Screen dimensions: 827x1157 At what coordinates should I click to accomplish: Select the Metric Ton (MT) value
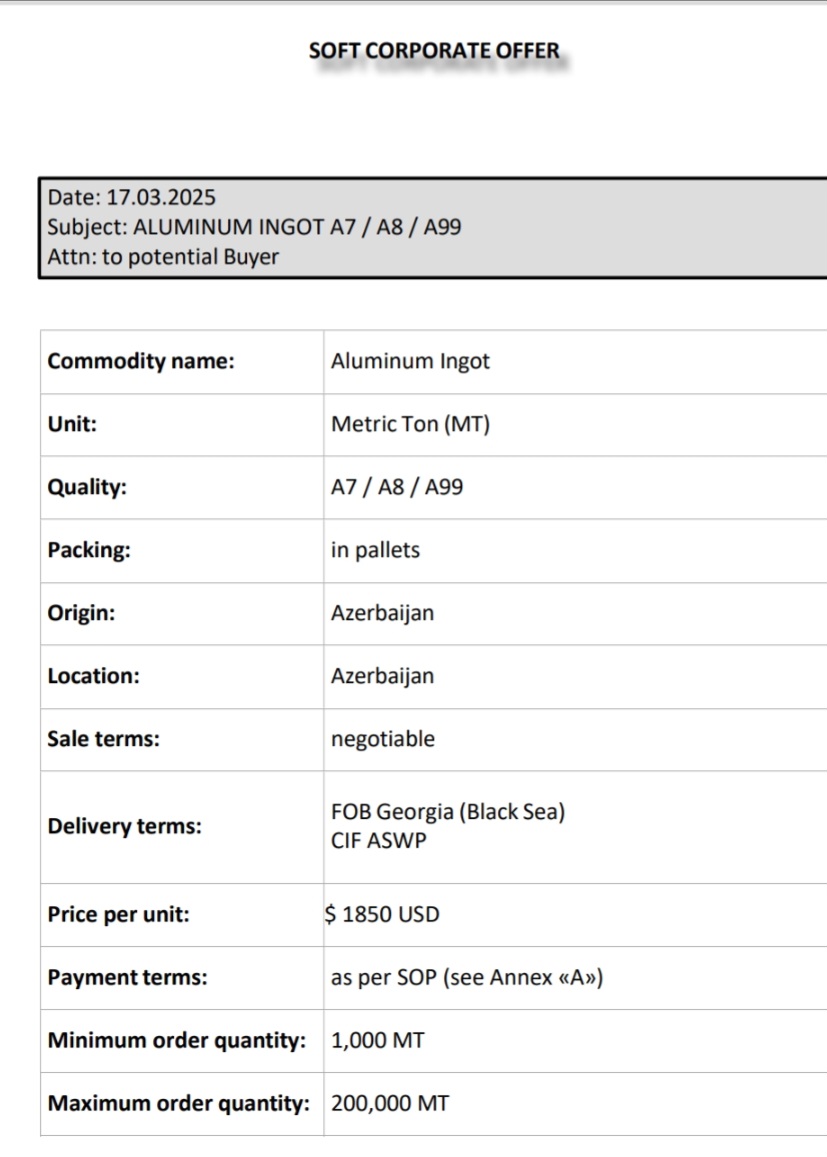coord(410,424)
